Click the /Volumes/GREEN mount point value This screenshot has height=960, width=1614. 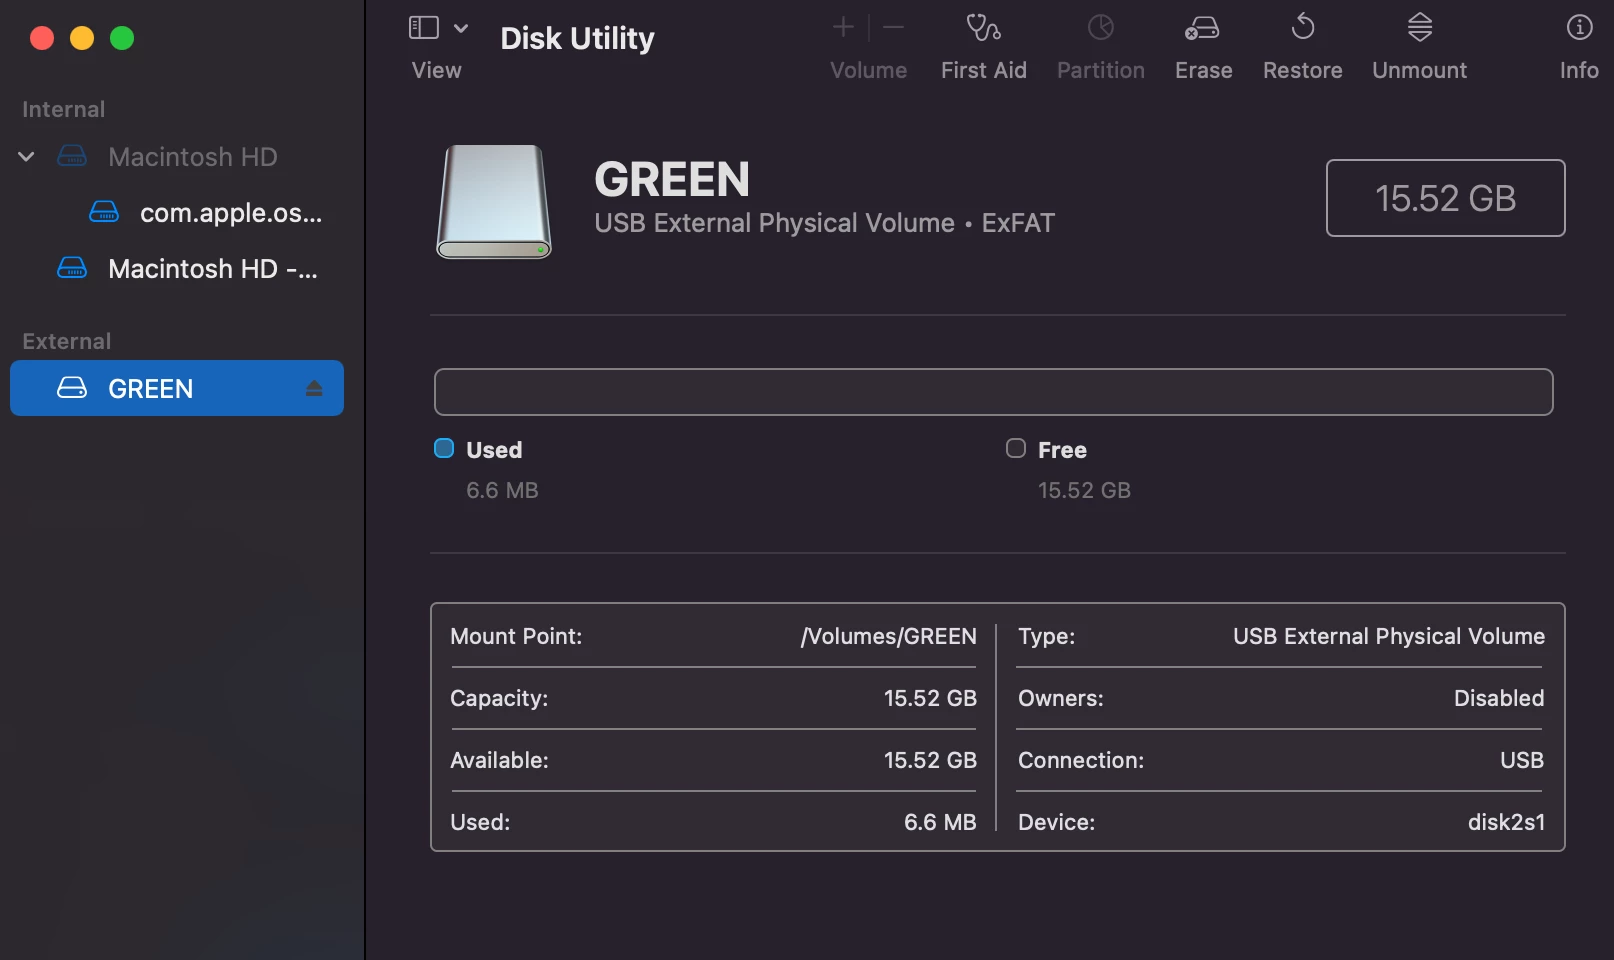tap(888, 636)
